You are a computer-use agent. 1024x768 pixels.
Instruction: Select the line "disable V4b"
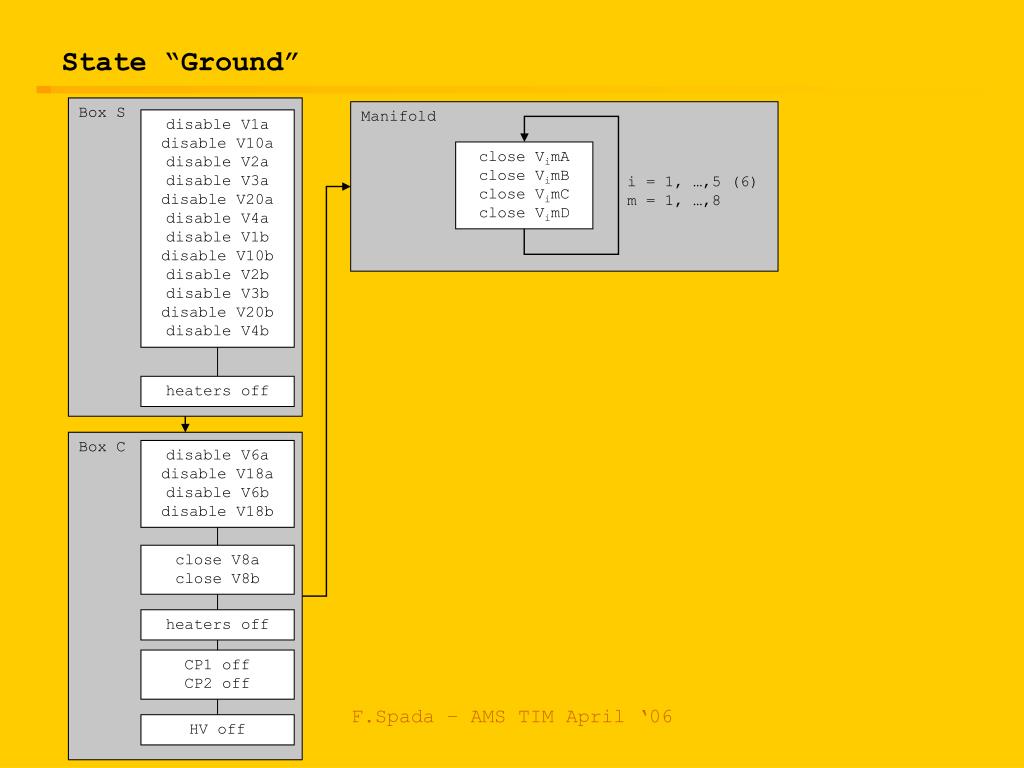click(x=217, y=331)
